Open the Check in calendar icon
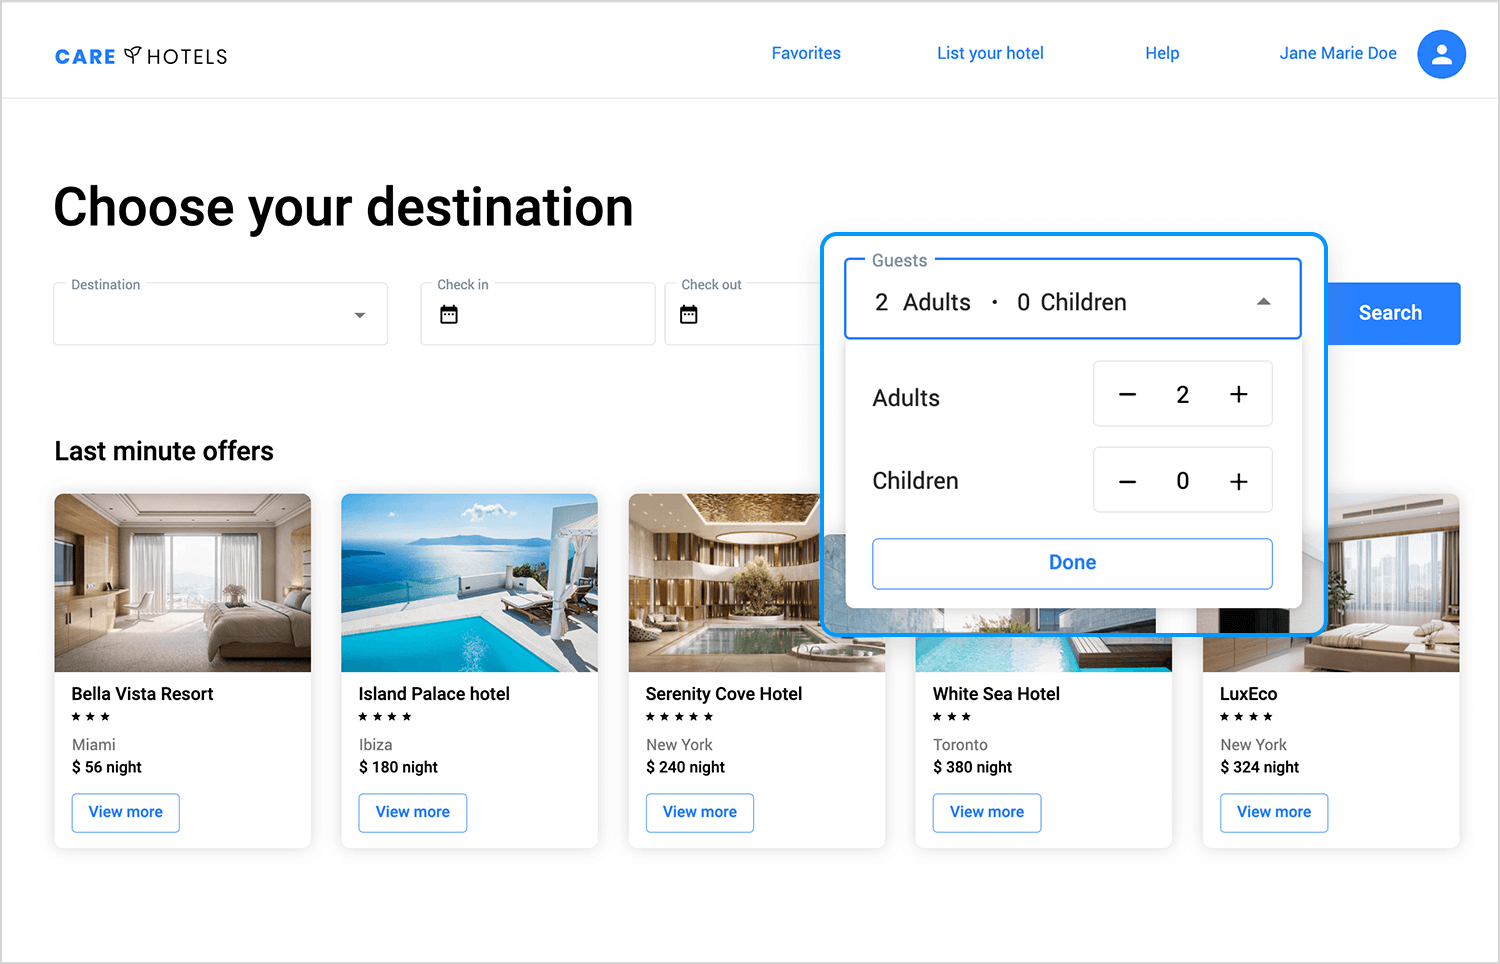Image resolution: width=1500 pixels, height=964 pixels. (449, 315)
